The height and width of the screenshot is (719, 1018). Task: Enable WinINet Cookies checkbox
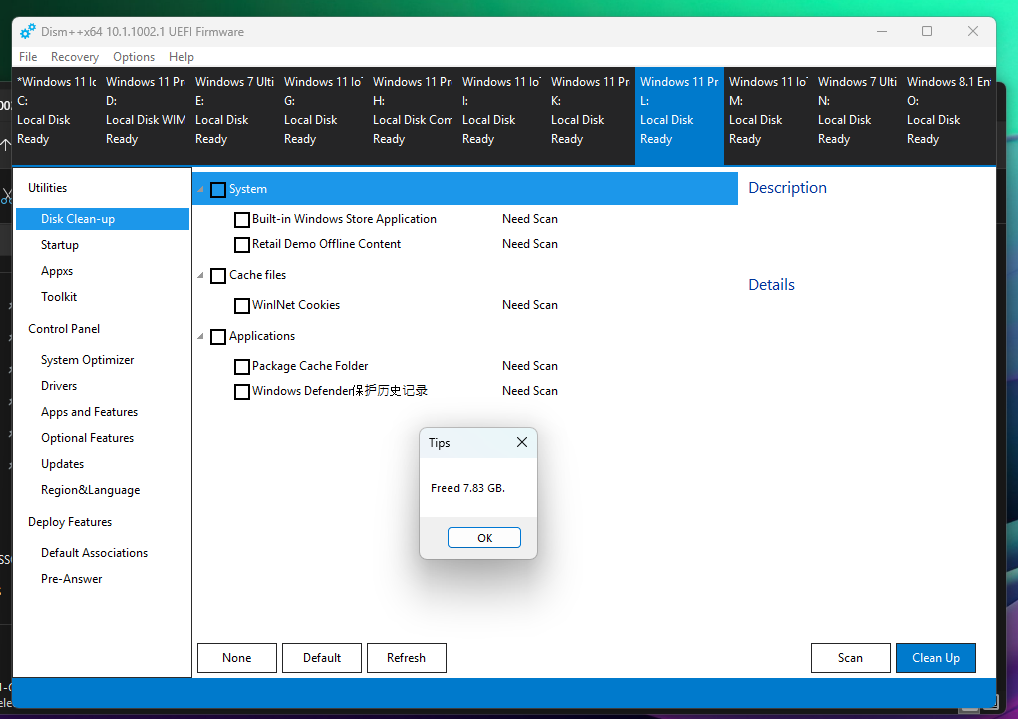pos(242,305)
